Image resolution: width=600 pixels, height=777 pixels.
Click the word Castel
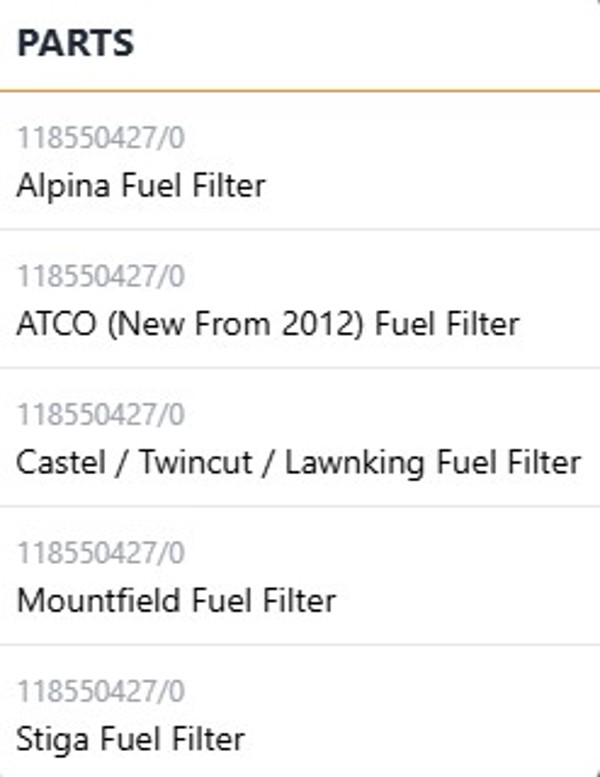tap(61, 462)
